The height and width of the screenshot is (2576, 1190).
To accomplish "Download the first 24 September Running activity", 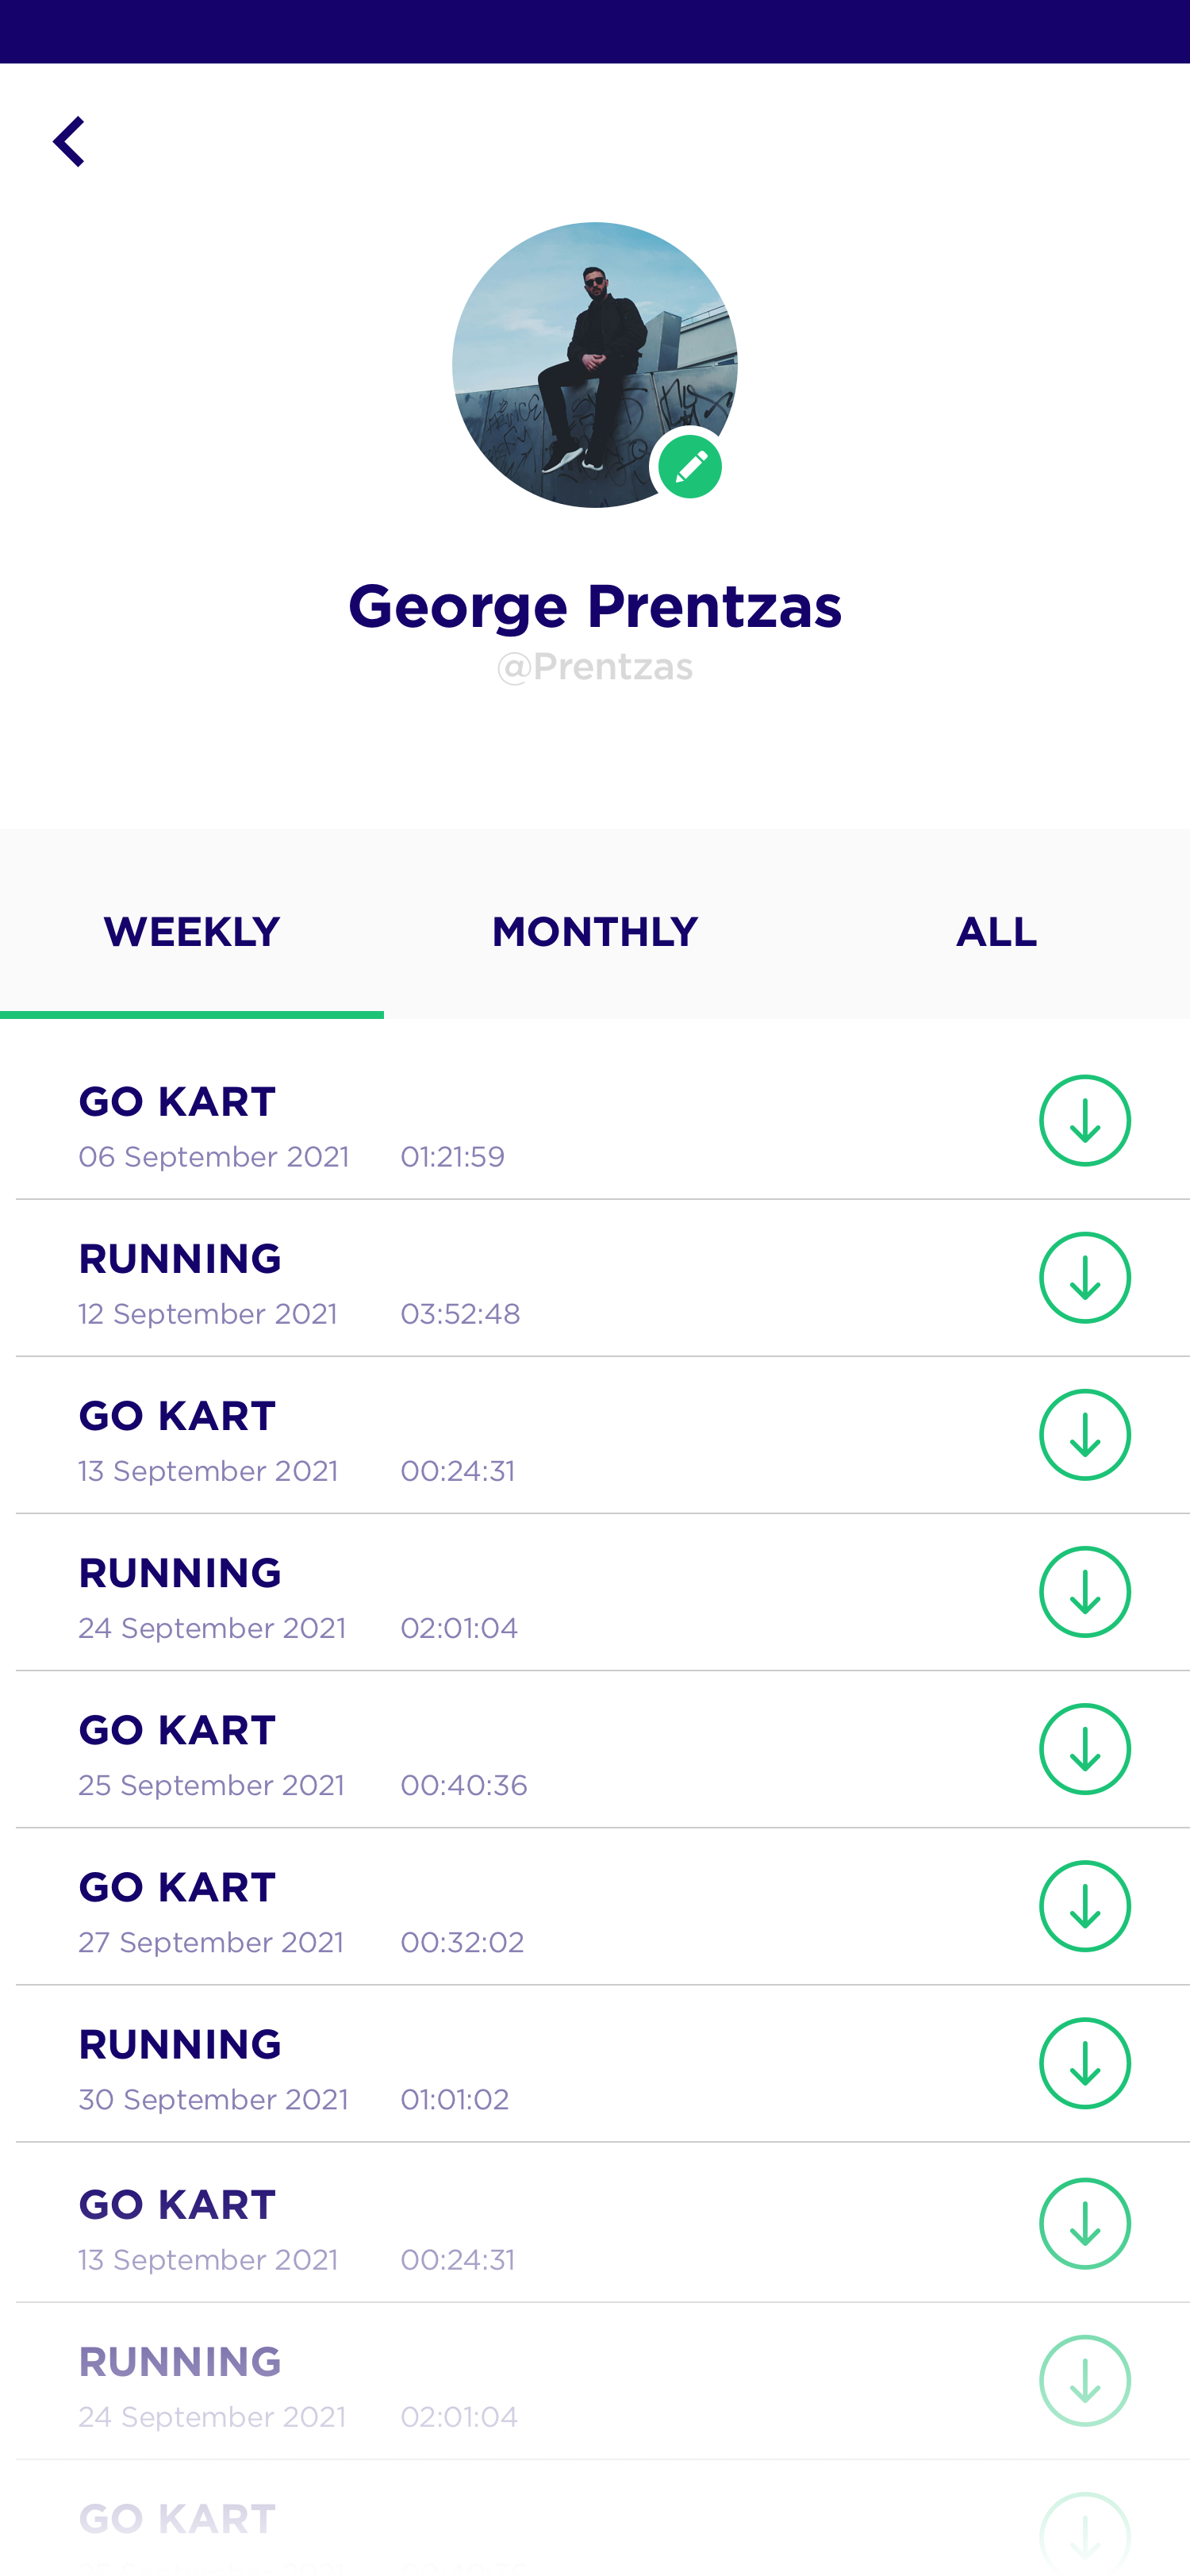I will [x=1084, y=1592].
